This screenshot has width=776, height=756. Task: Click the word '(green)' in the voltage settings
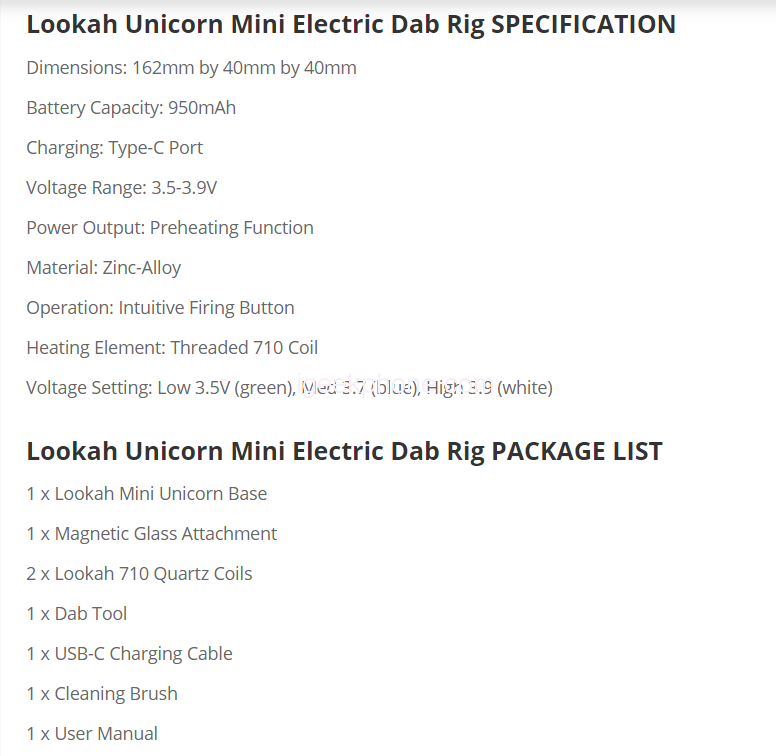(x=262, y=388)
